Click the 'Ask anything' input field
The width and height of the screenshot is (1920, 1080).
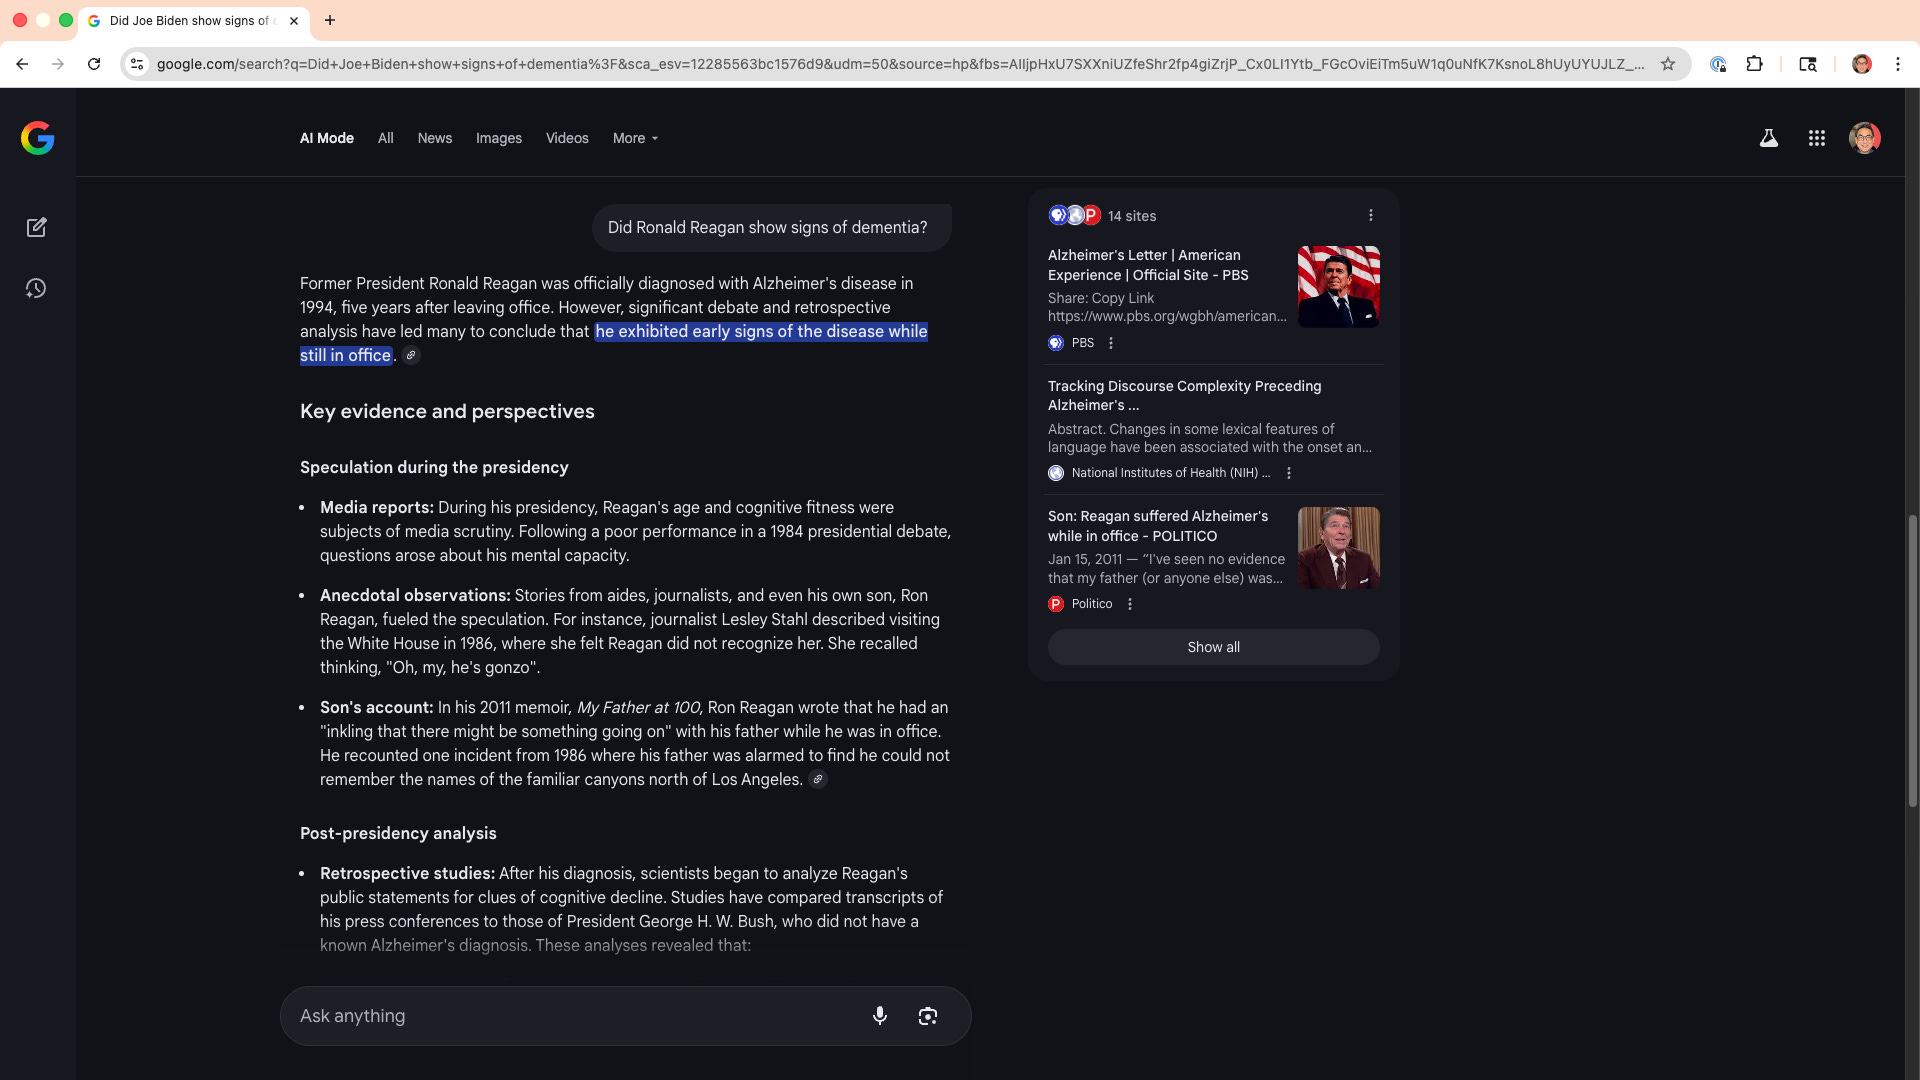pyautogui.click(x=570, y=1016)
